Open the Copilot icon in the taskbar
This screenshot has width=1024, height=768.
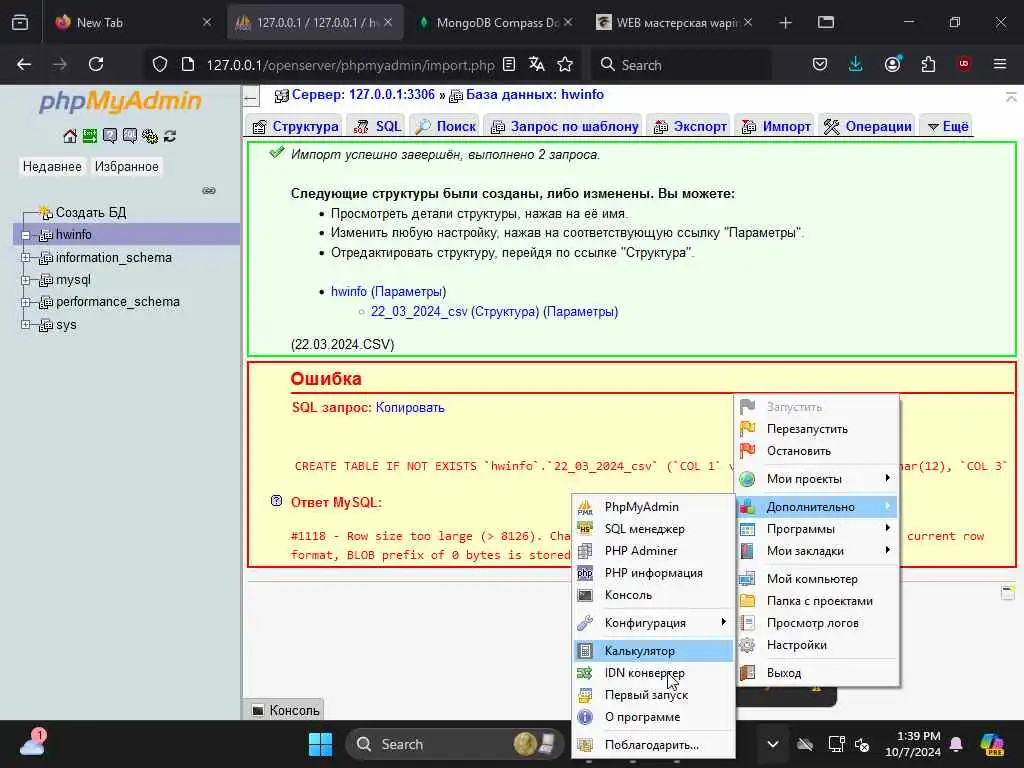coord(993,744)
